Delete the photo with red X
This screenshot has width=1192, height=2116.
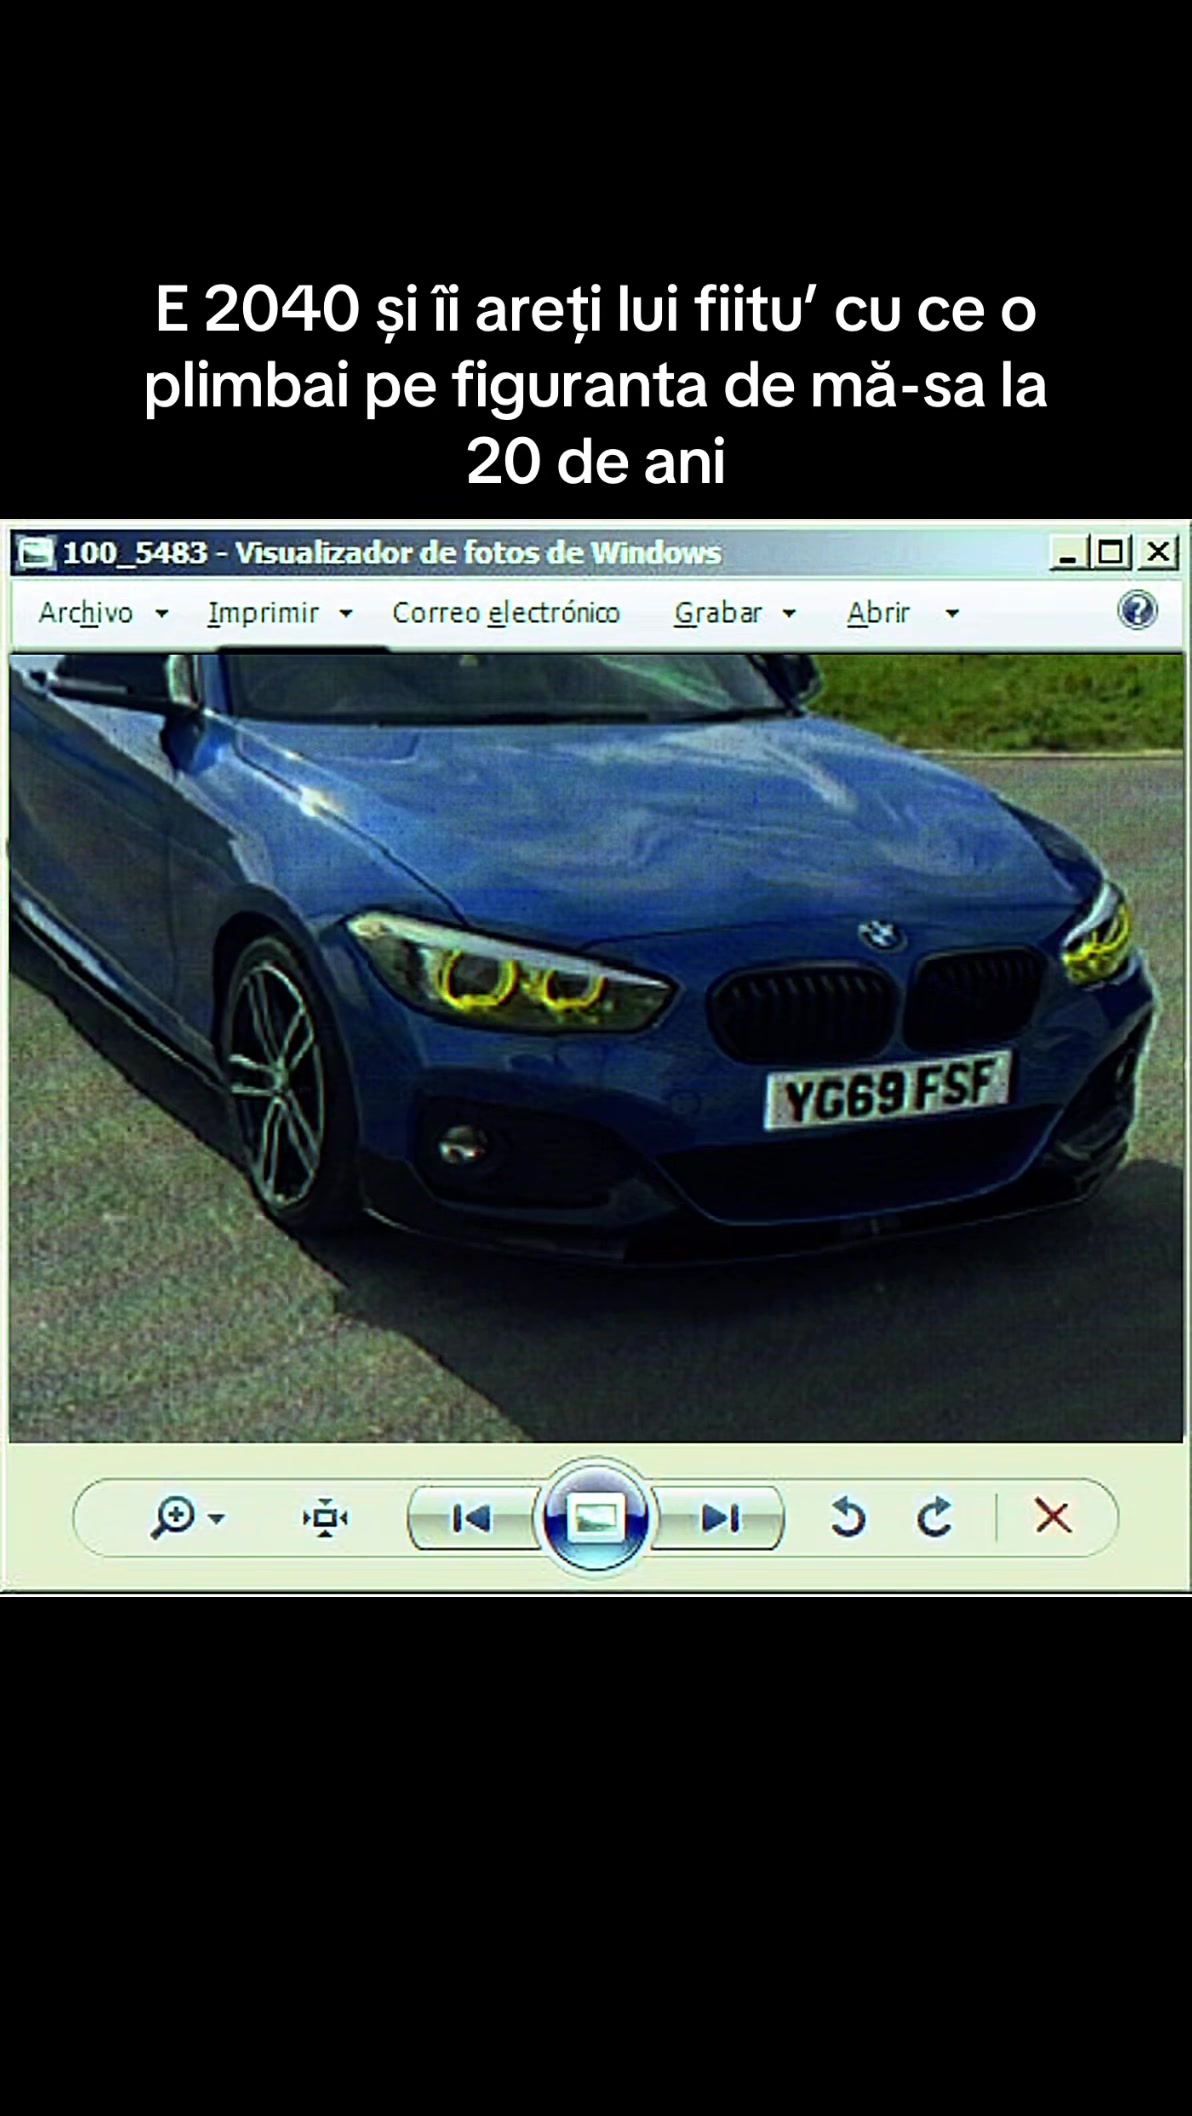coord(1053,1517)
